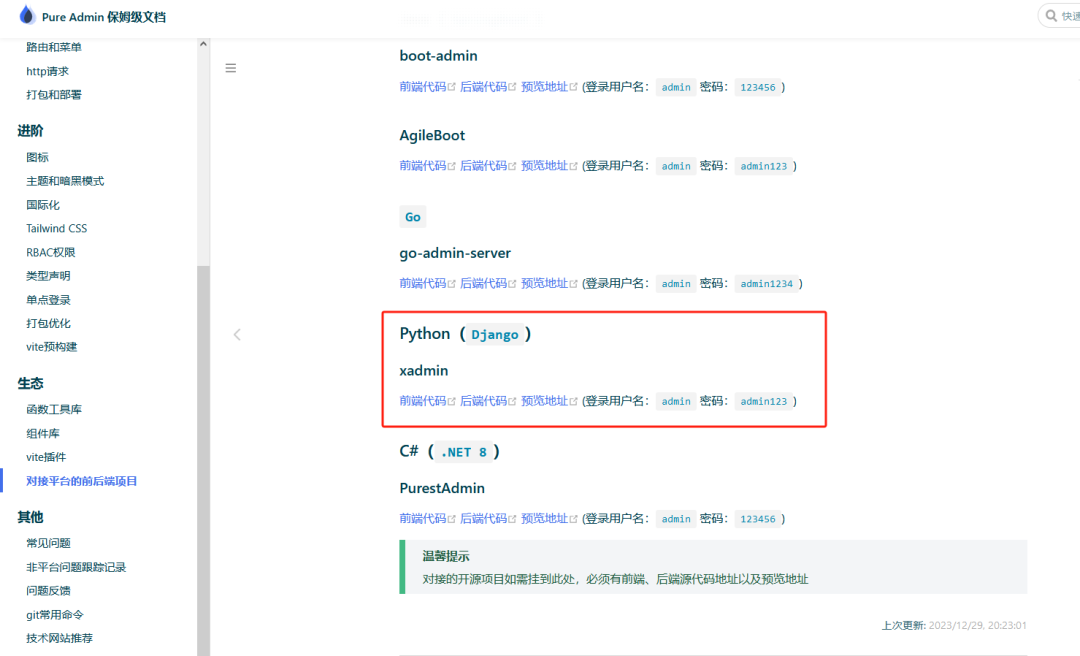
Task: Click boot-admin password 123456
Action: tap(758, 87)
